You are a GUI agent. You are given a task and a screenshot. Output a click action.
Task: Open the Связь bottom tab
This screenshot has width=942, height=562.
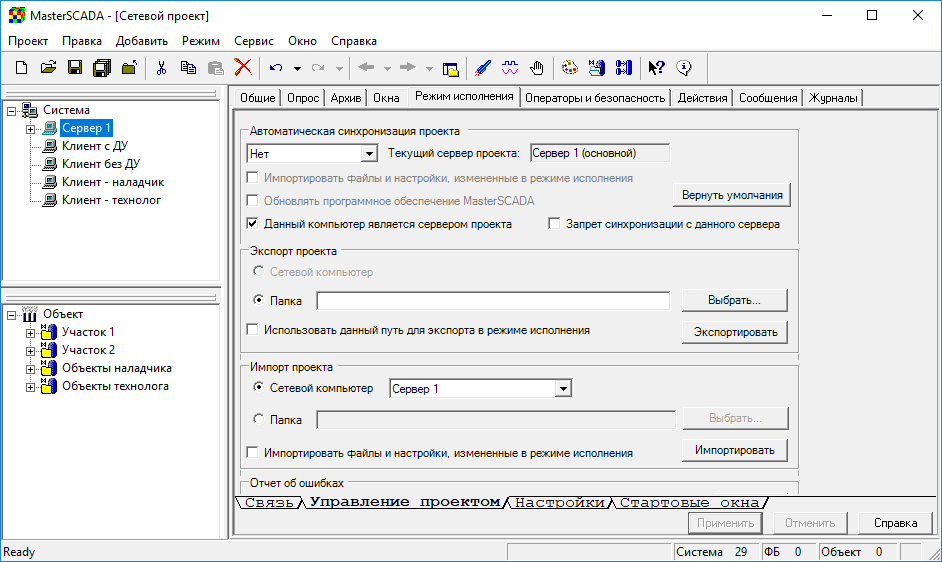click(269, 502)
